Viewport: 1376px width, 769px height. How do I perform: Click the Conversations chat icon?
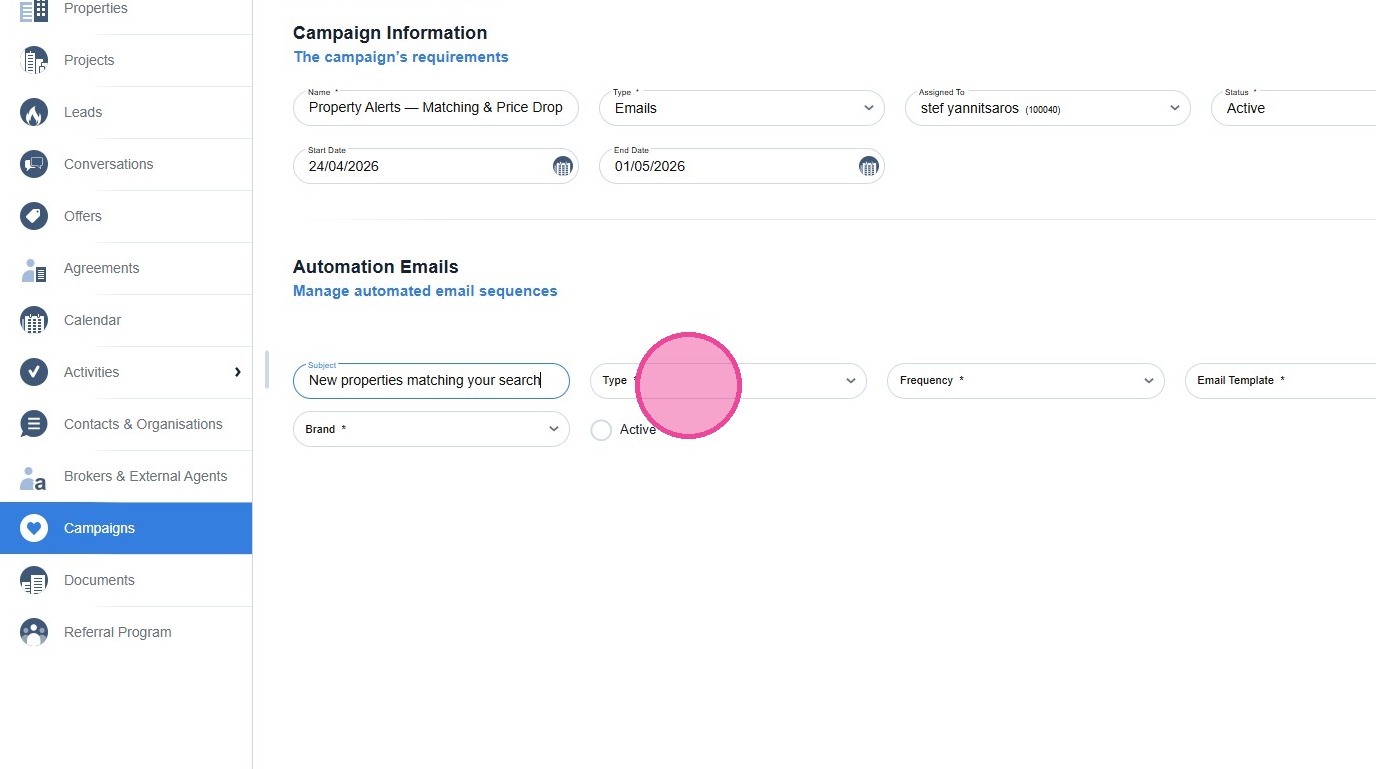34,164
